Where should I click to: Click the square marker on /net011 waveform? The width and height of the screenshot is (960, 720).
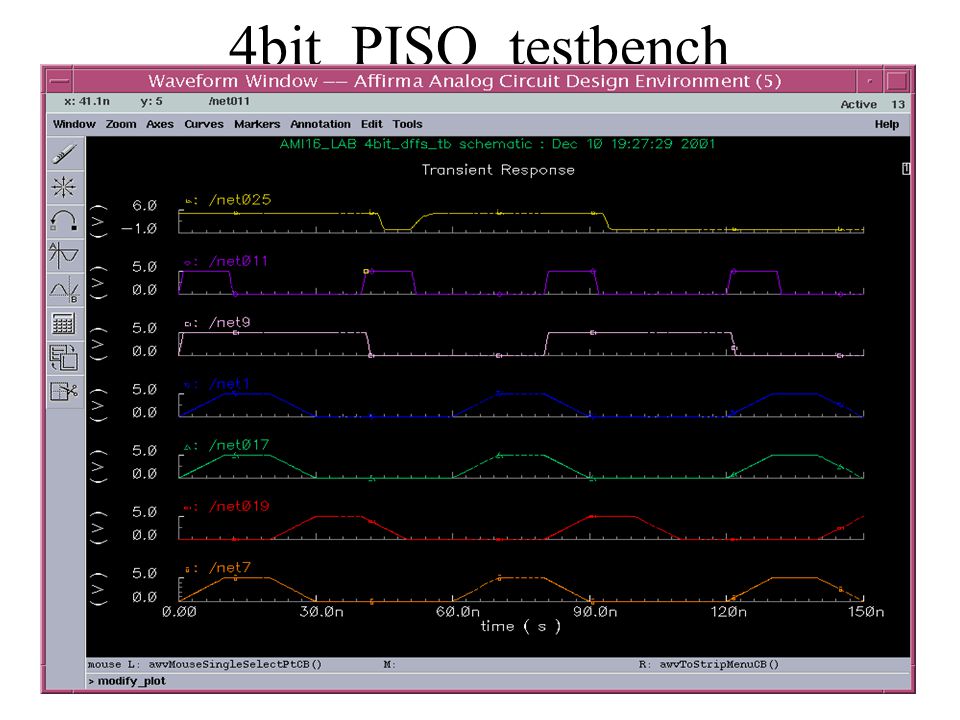(x=366, y=271)
